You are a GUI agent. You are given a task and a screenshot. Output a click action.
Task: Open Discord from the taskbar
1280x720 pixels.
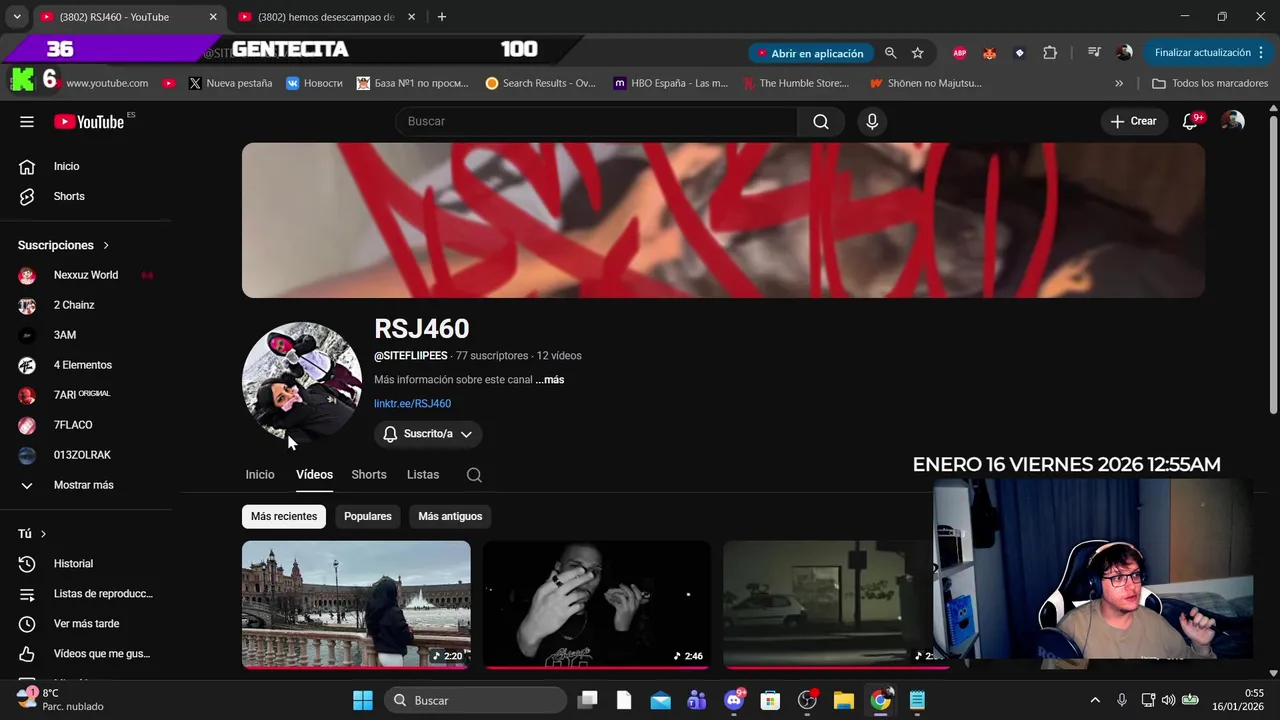[x=734, y=700]
